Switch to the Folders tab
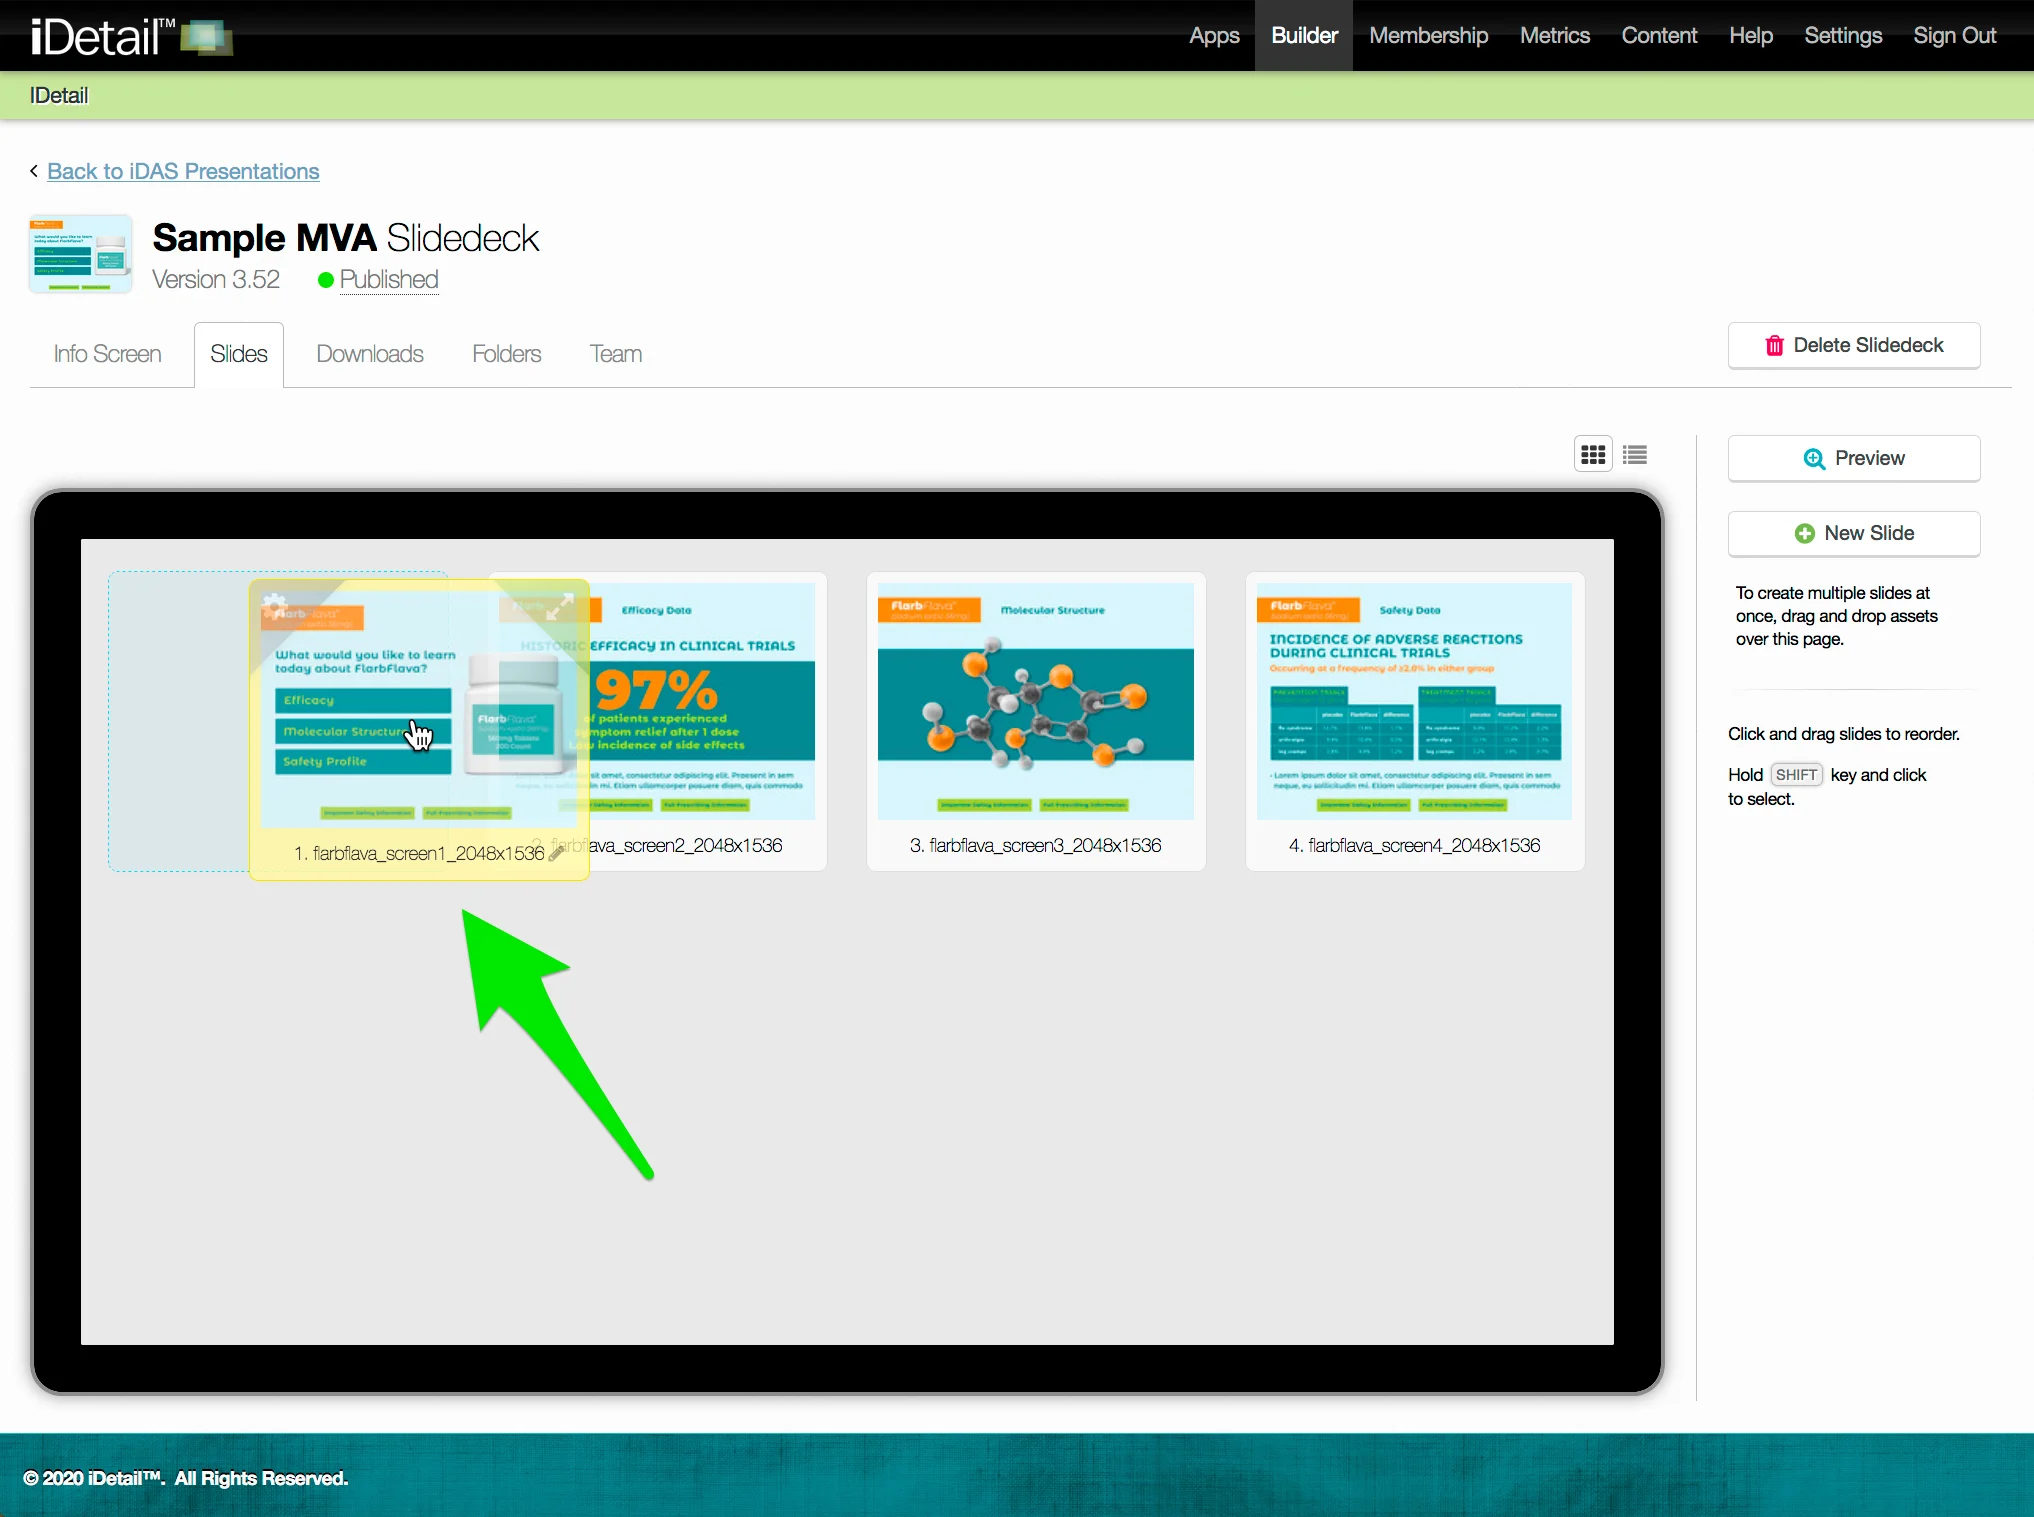The image size is (2034, 1517). tap(506, 354)
